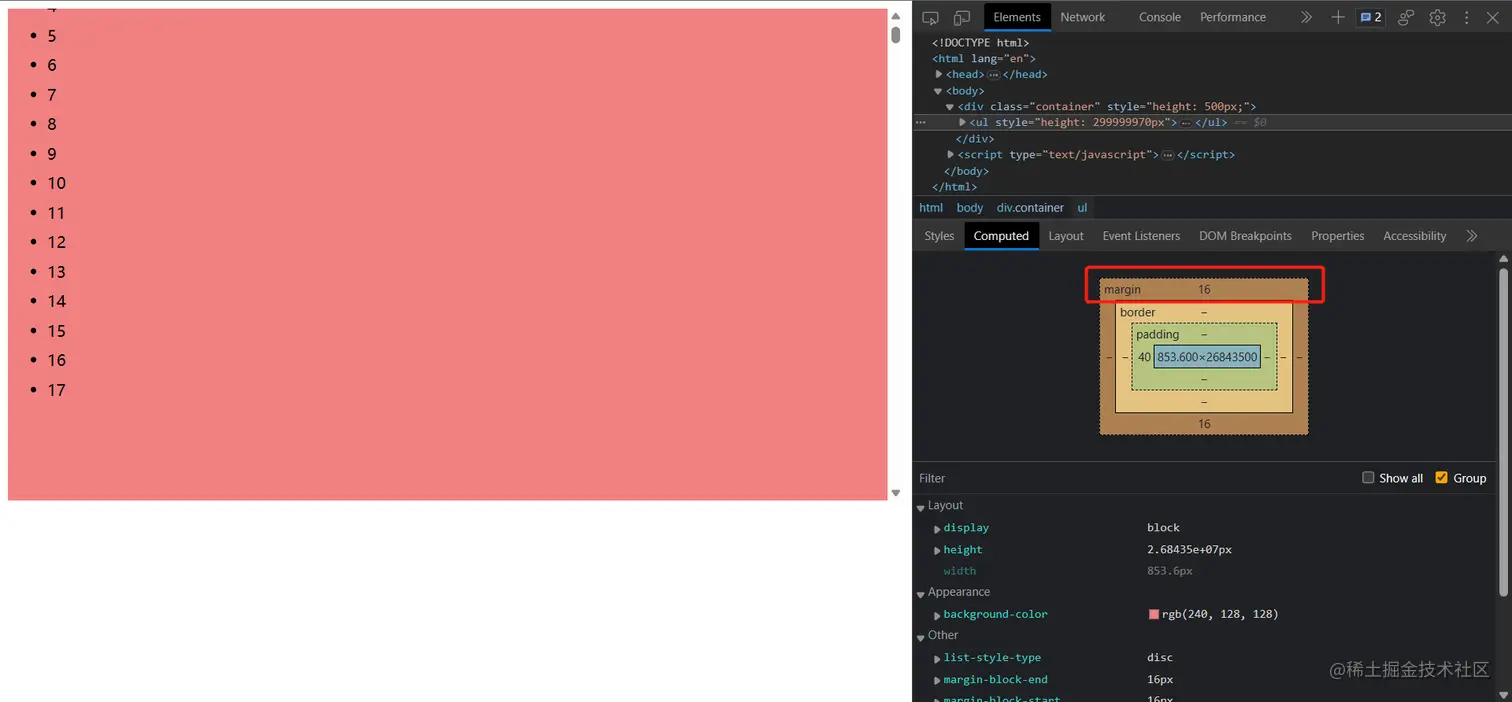This screenshot has height=702, width=1512.
Task: Expand collapsed ul content ellipsis badge
Action: (x=1186, y=122)
